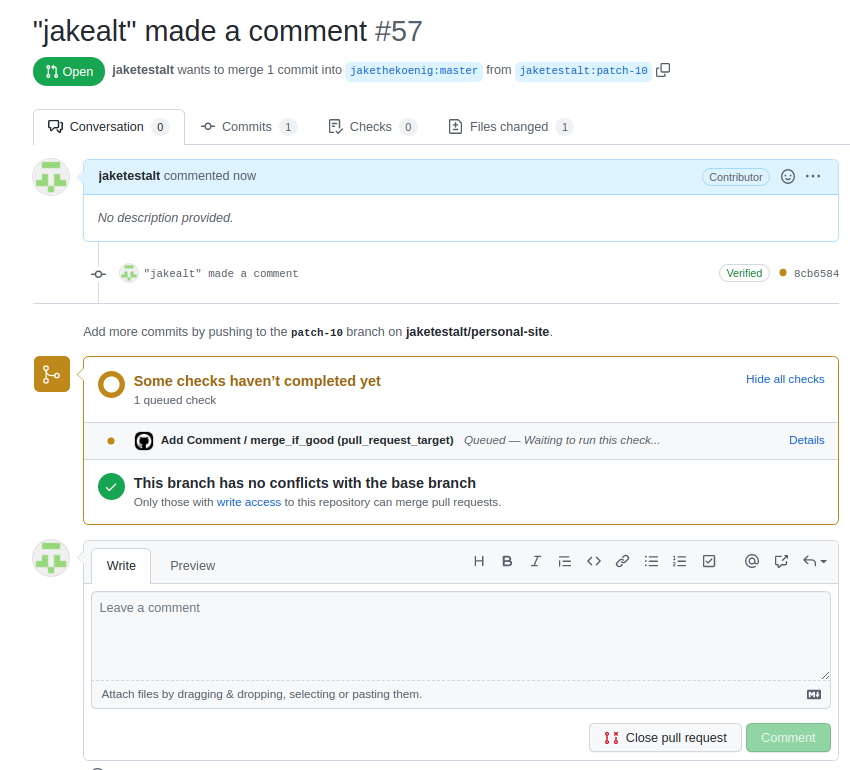Click the small commit author avatar
This screenshot has height=770, width=850.
tap(129, 273)
